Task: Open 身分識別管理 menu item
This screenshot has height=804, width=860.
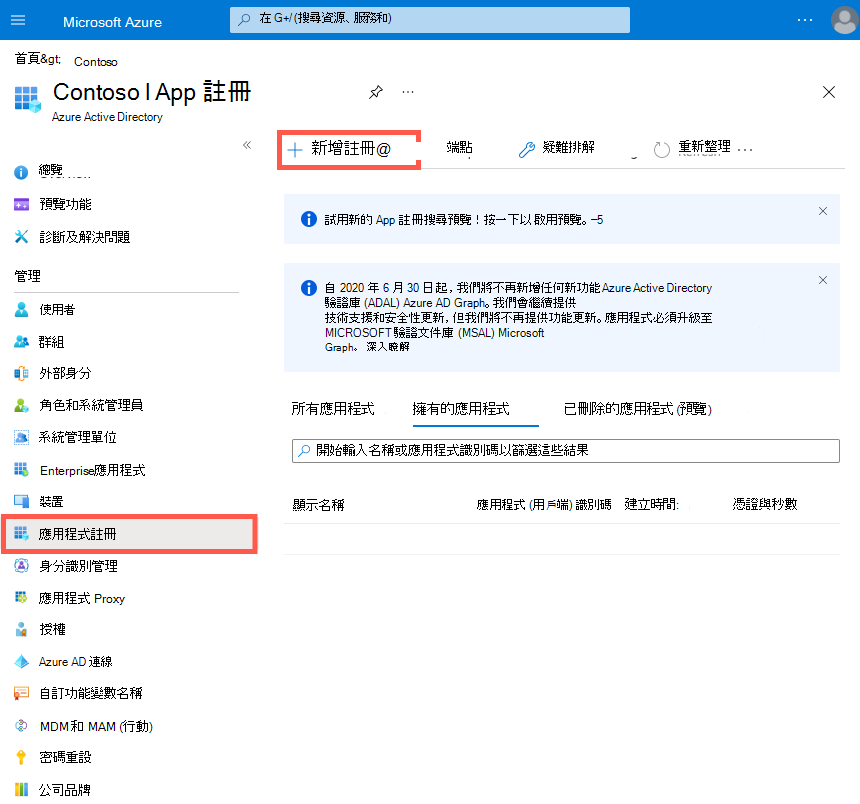Action: tap(78, 566)
